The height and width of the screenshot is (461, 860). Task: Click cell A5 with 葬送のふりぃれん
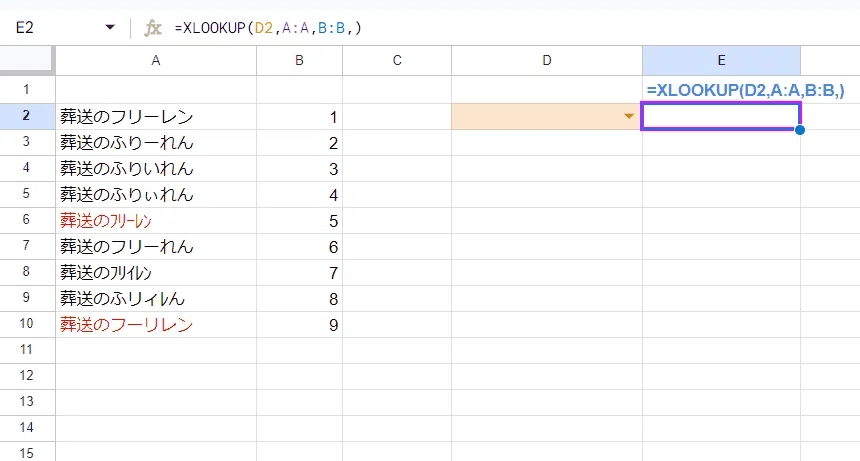click(x=156, y=195)
